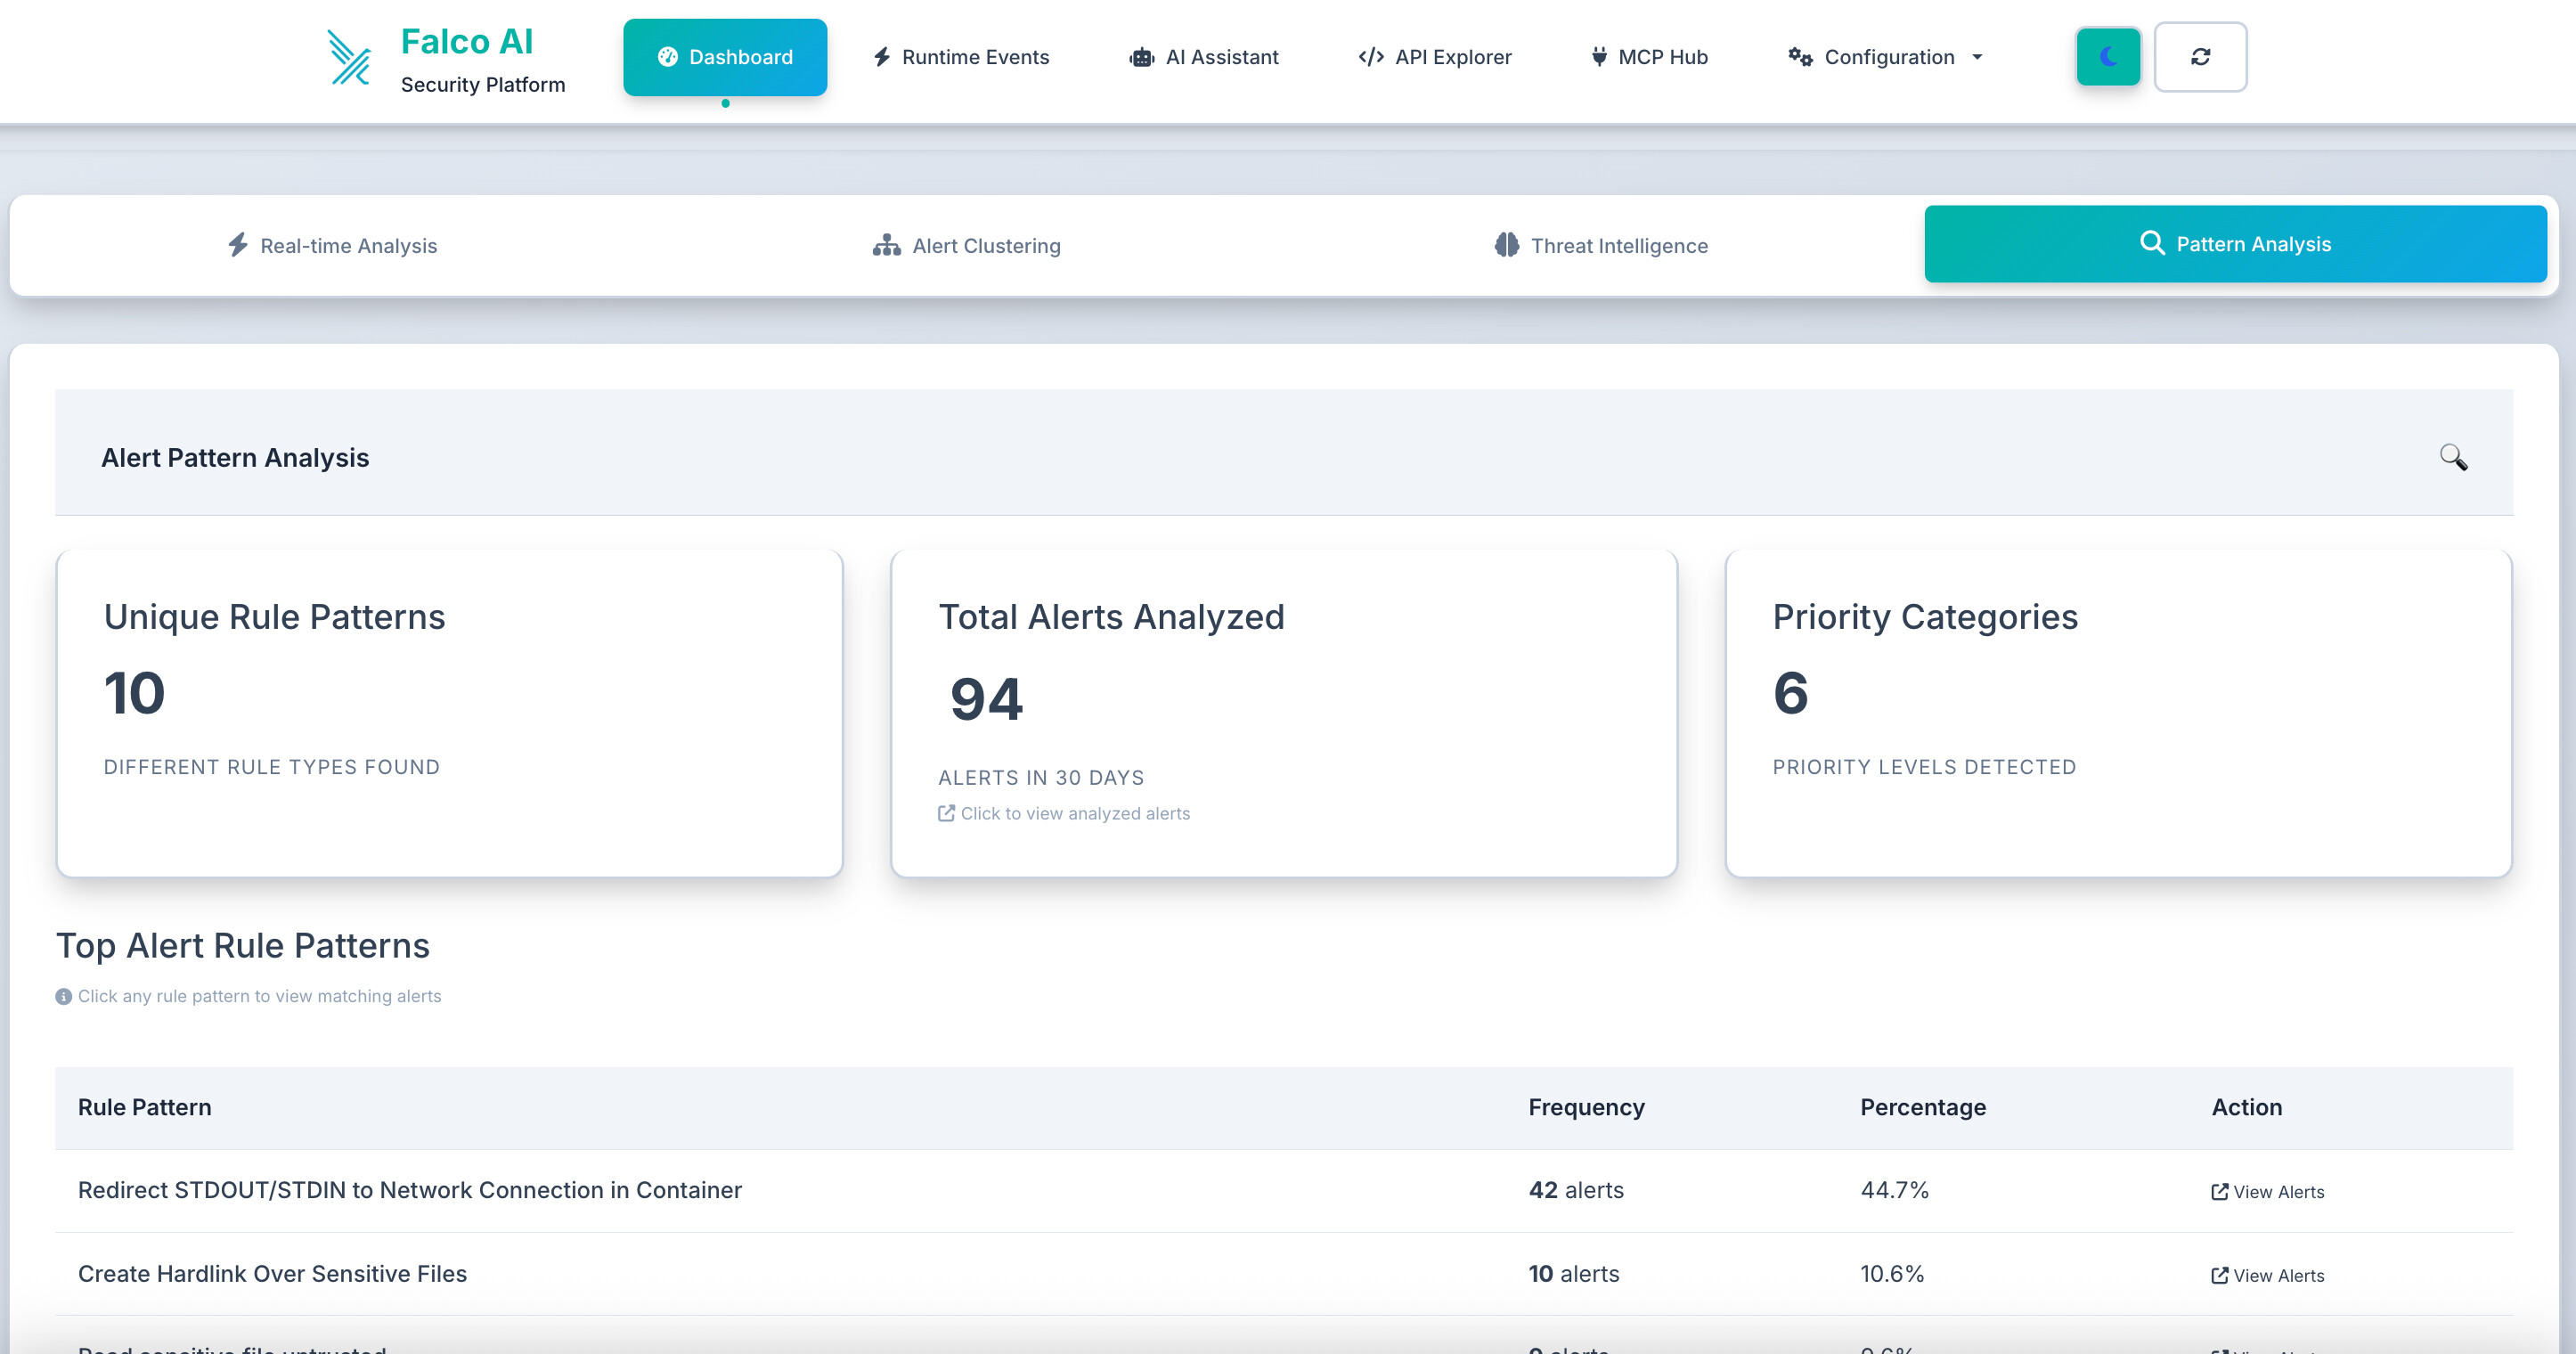Open the Runtime Events page
Screen dimensions: 2576x1354
tap(961, 57)
